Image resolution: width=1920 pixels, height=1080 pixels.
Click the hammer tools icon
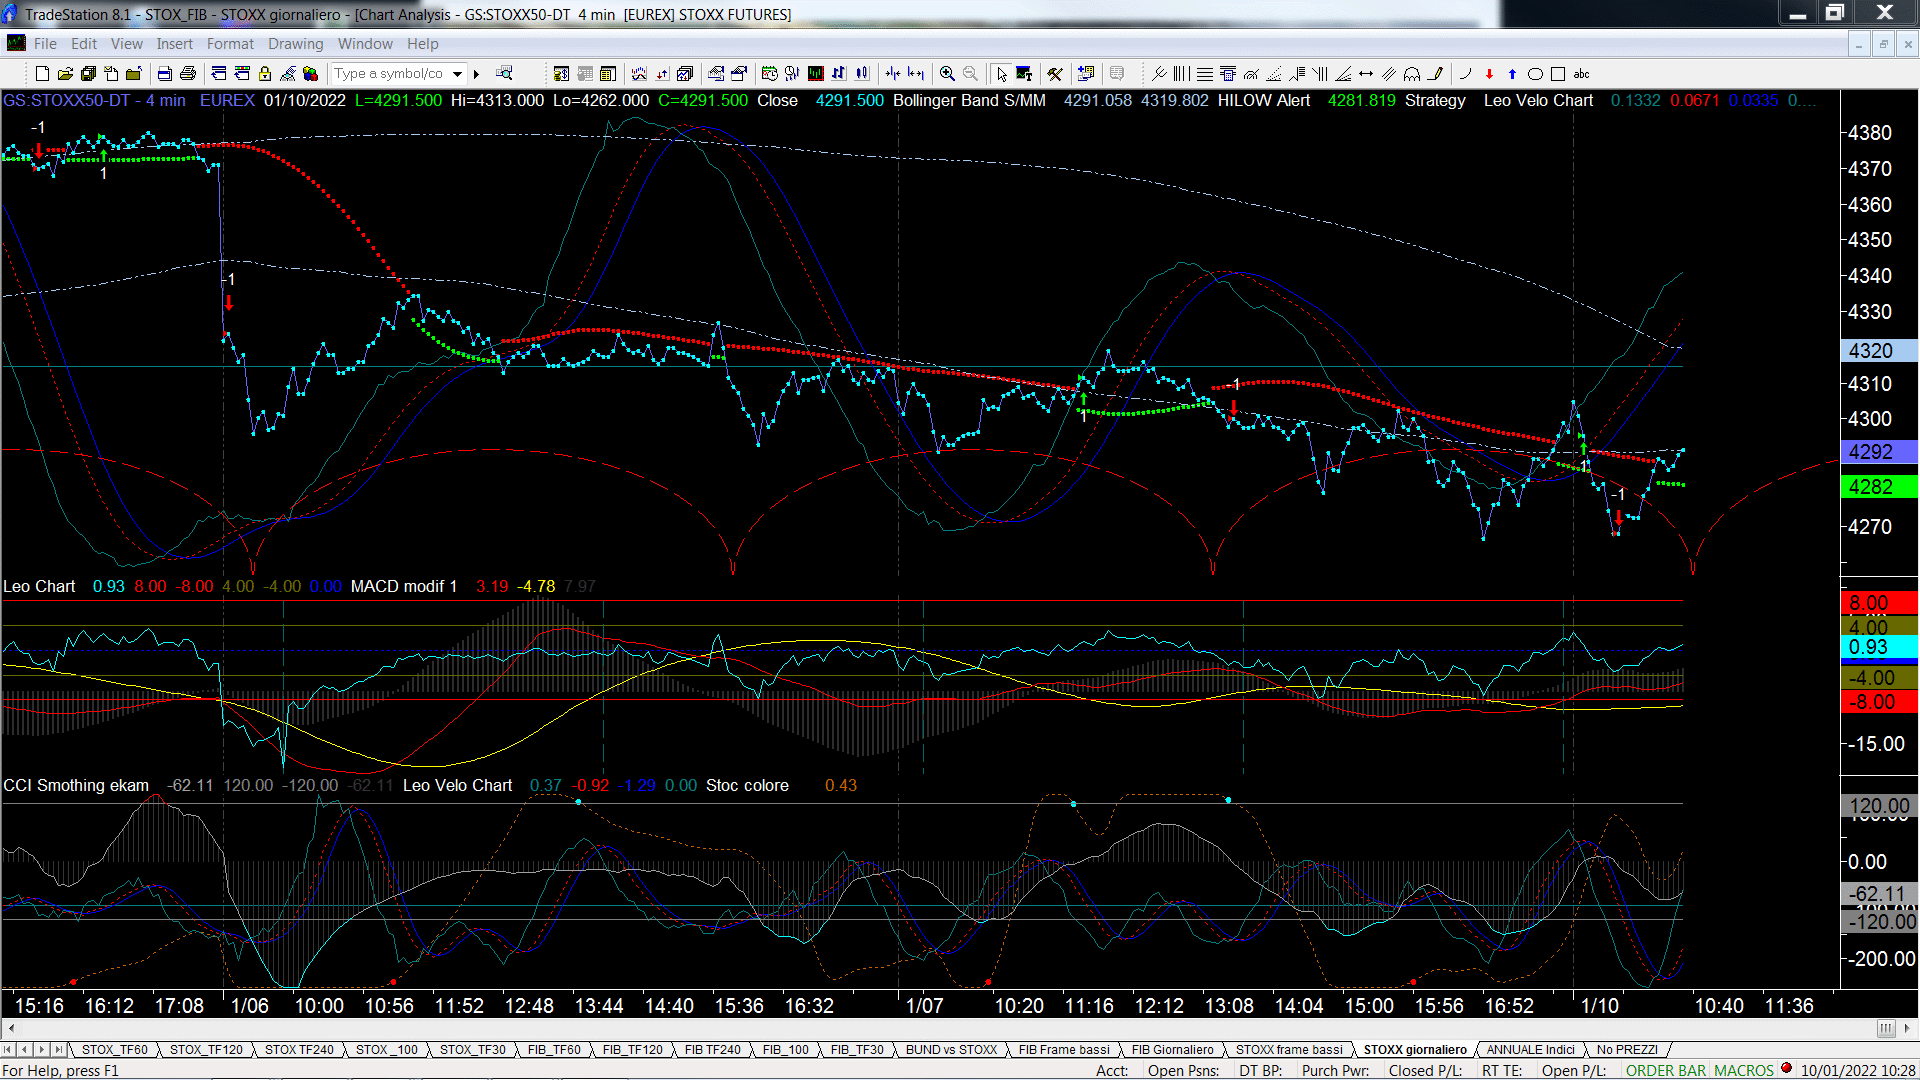(1055, 74)
